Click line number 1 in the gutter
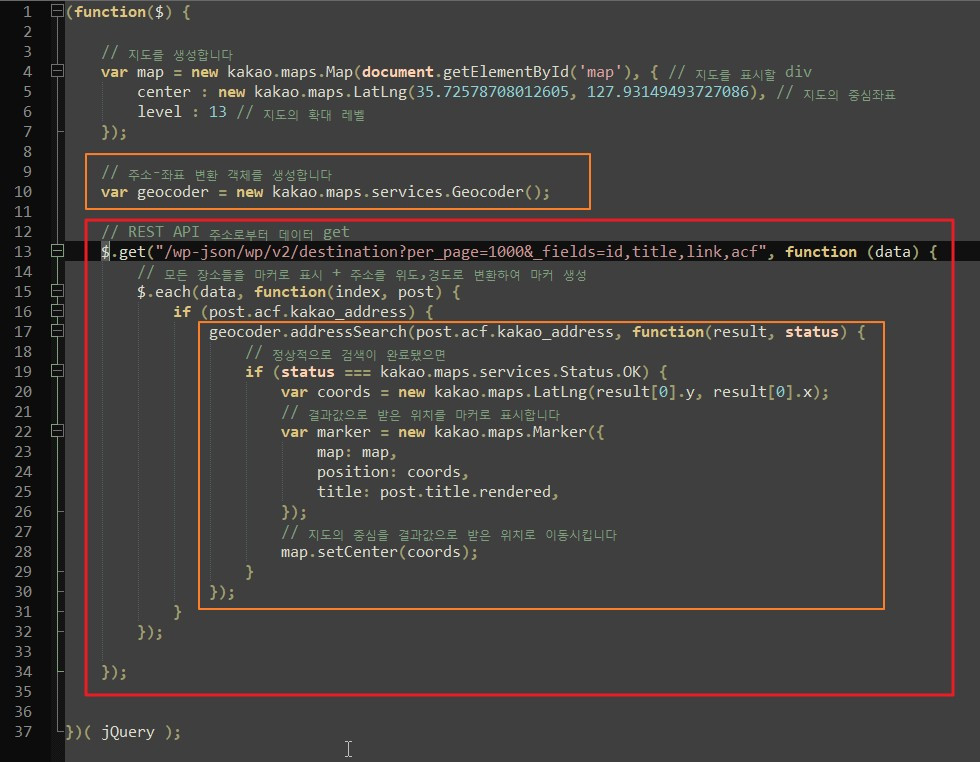980x762 pixels. [x=27, y=12]
